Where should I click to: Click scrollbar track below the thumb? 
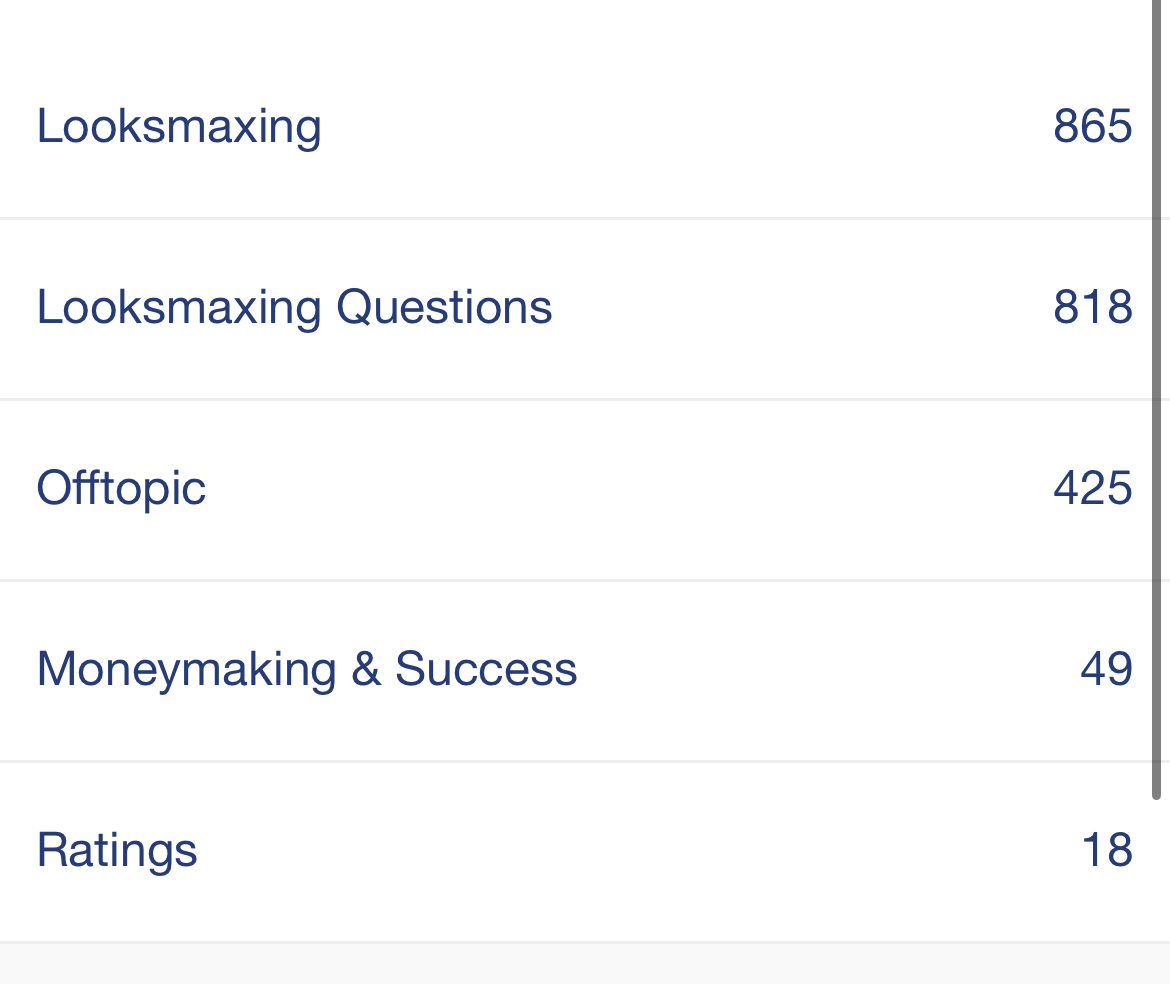1157,880
